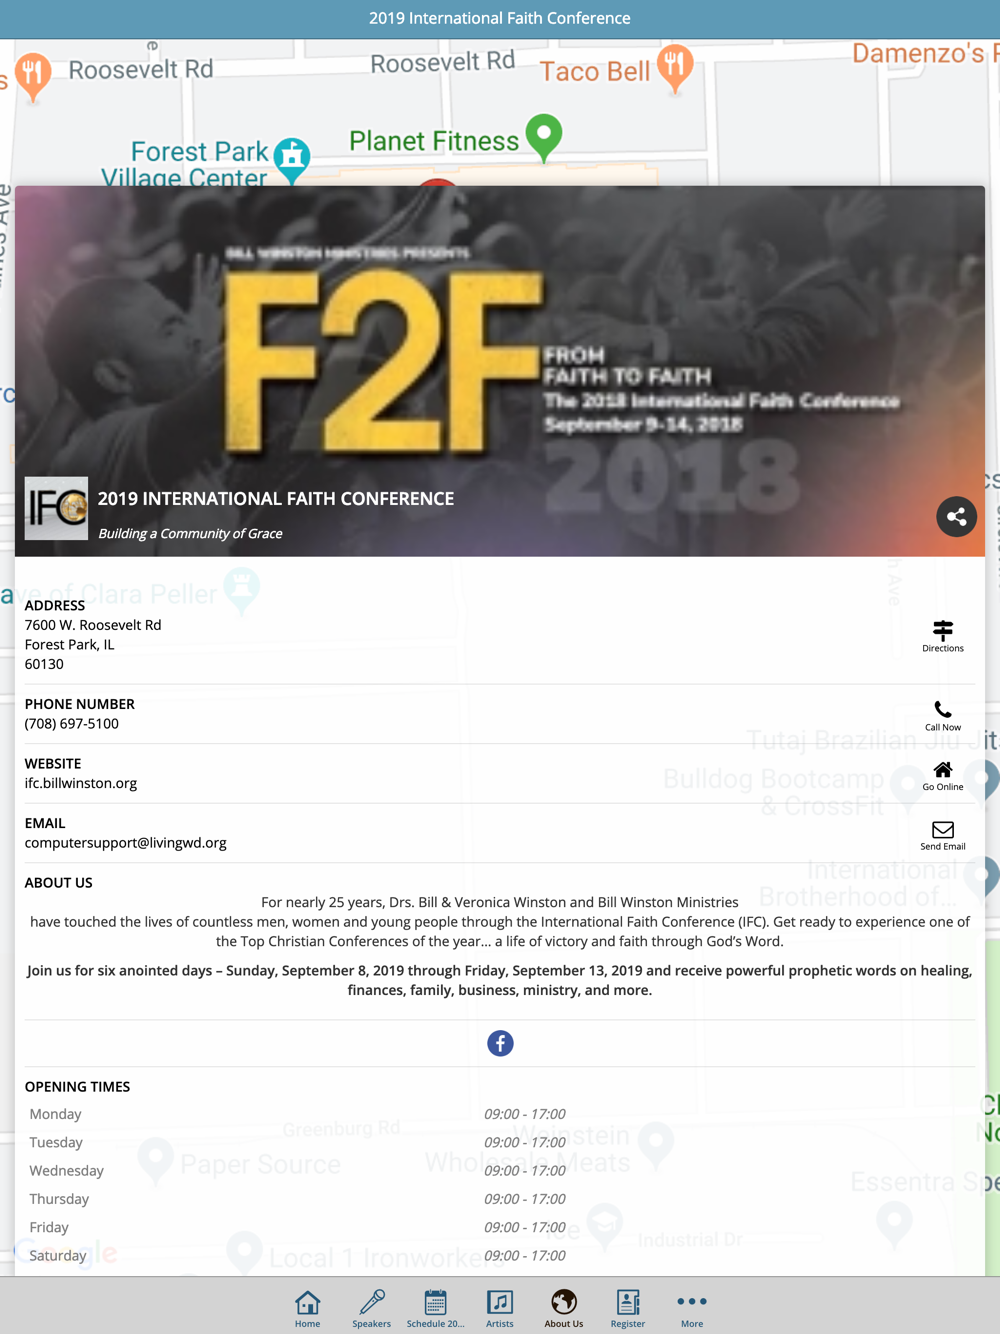1000x1334 pixels.
Task: Click the computersupport@livingwd.org email address
Action: click(x=126, y=843)
